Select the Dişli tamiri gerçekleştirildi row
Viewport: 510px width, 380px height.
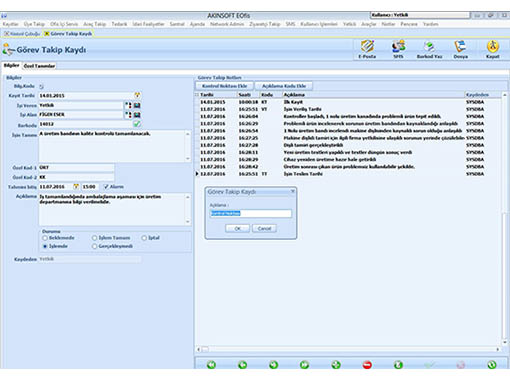(x=348, y=145)
